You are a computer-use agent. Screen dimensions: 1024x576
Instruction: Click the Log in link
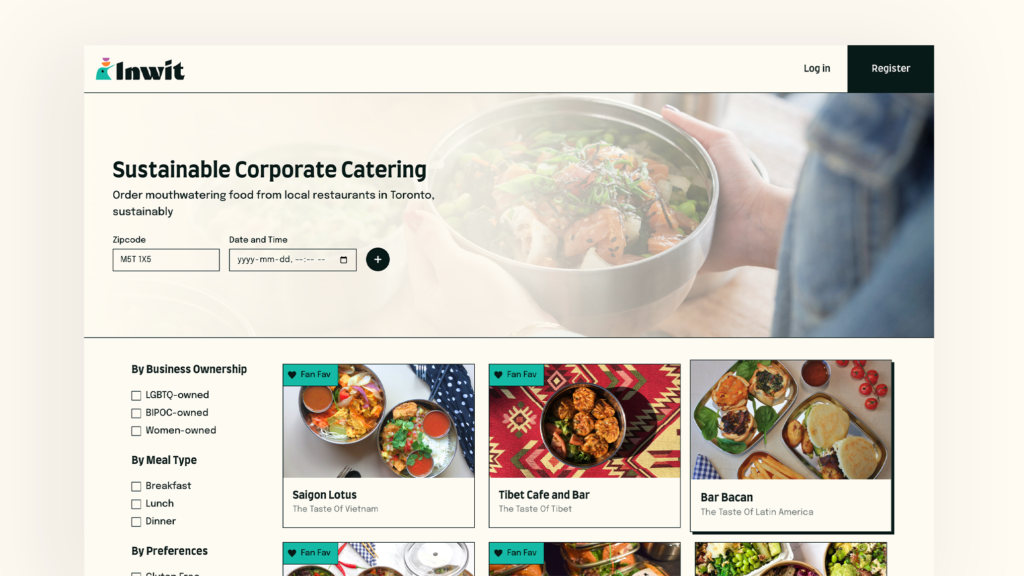(x=816, y=68)
